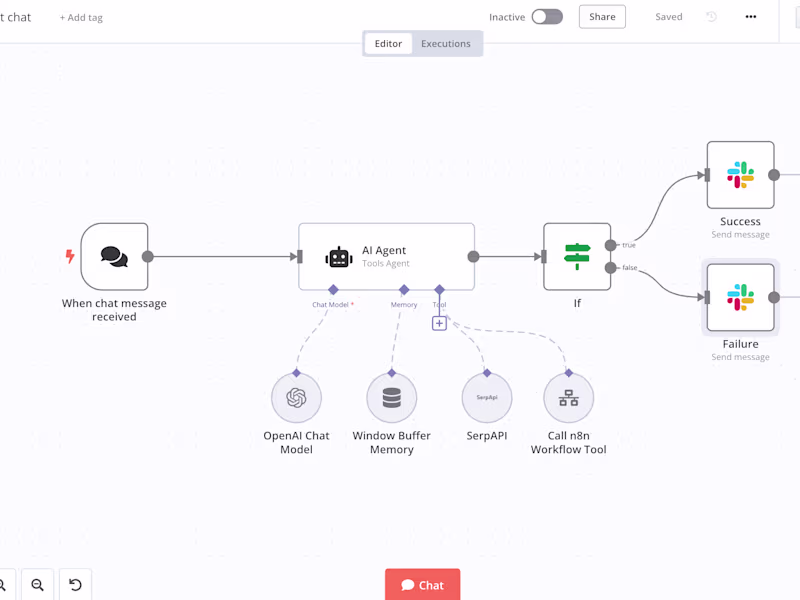Switch to the Executions tab
Viewport: 800px width, 600px height.
pyautogui.click(x=446, y=43)
